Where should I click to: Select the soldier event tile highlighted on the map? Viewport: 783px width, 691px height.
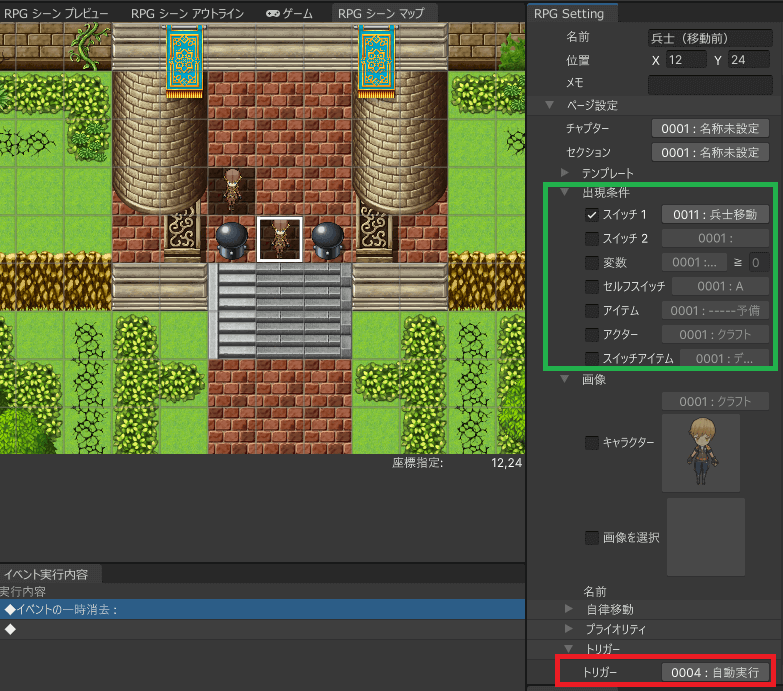click(x=281, y=239)
